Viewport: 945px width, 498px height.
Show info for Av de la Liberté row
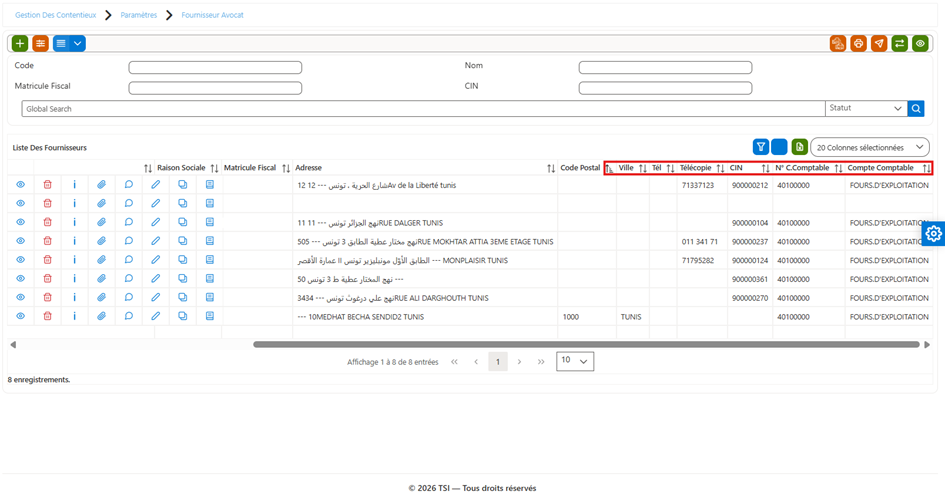point(75,185)
